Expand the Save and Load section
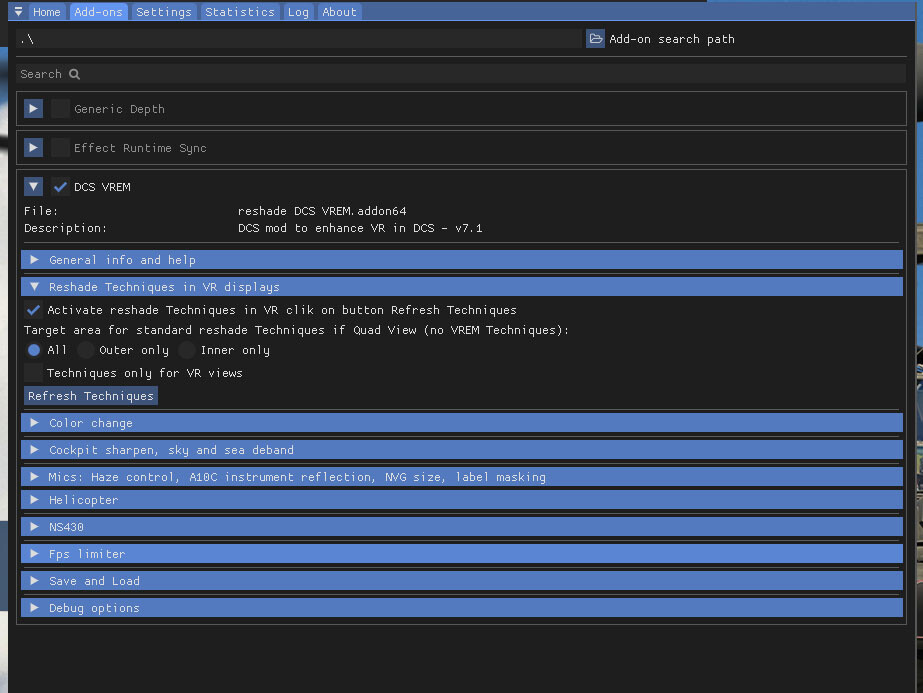 coord(462,581)
